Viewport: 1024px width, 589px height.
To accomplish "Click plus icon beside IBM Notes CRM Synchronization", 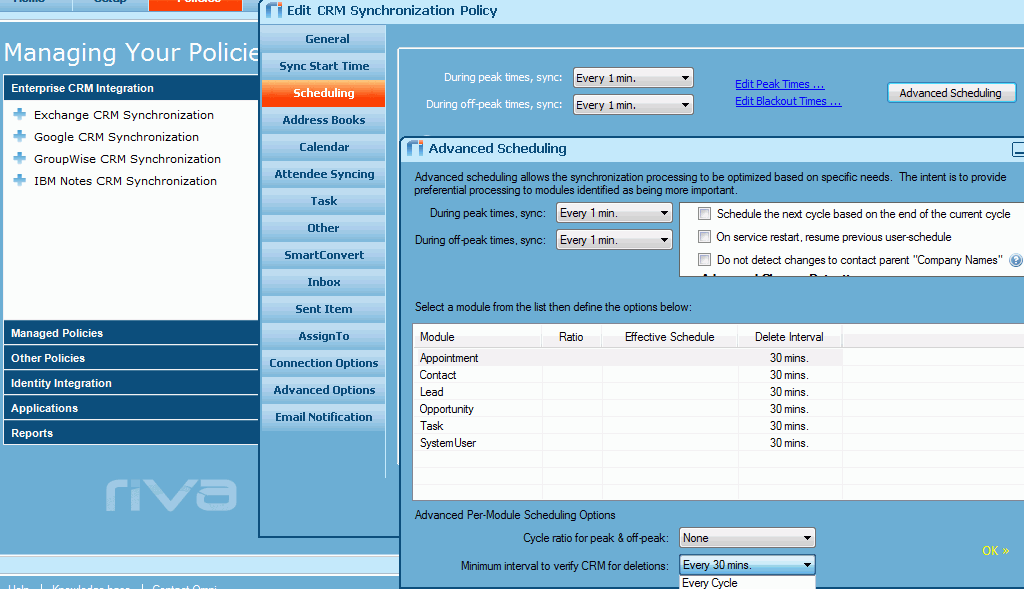I will point(19,181).
